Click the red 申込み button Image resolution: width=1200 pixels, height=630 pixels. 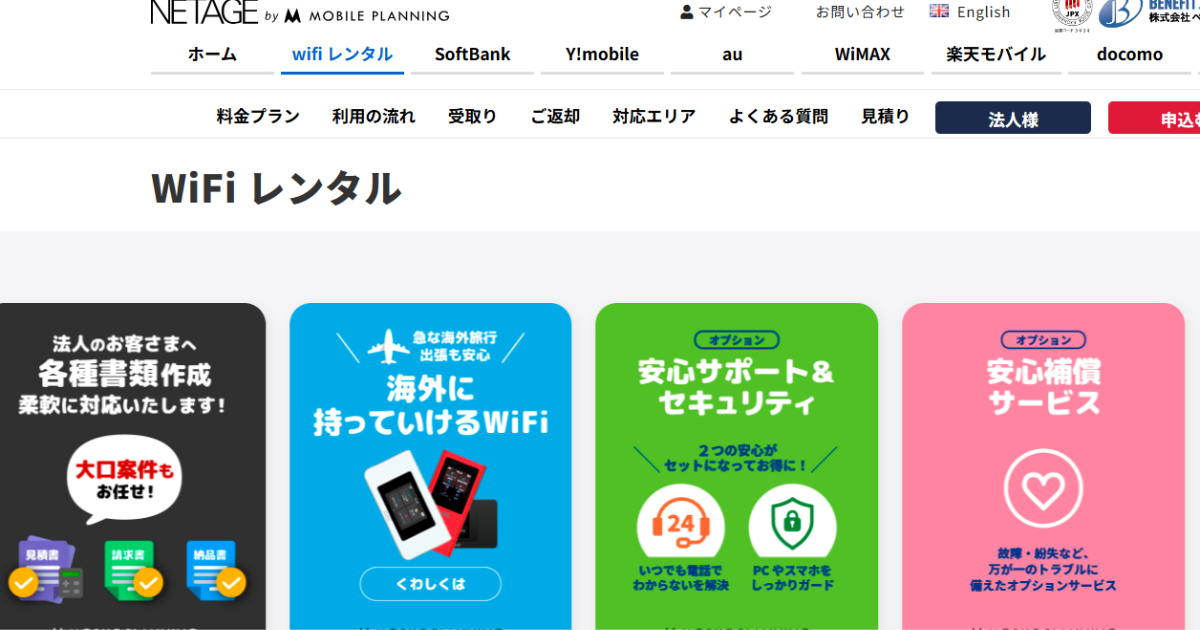point(1154,118)
